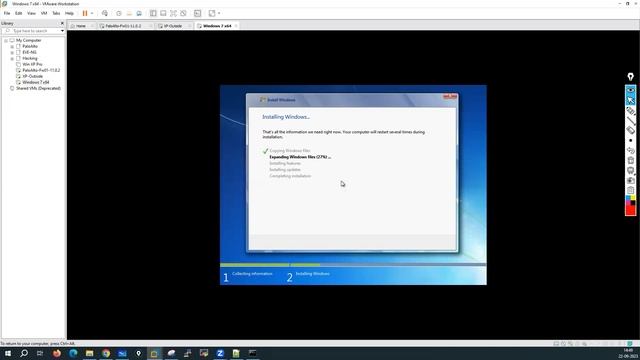Open the snapshot manager toolbar icon
The image size is (640, 360).
pyautogui.click(x=139, y=13)
